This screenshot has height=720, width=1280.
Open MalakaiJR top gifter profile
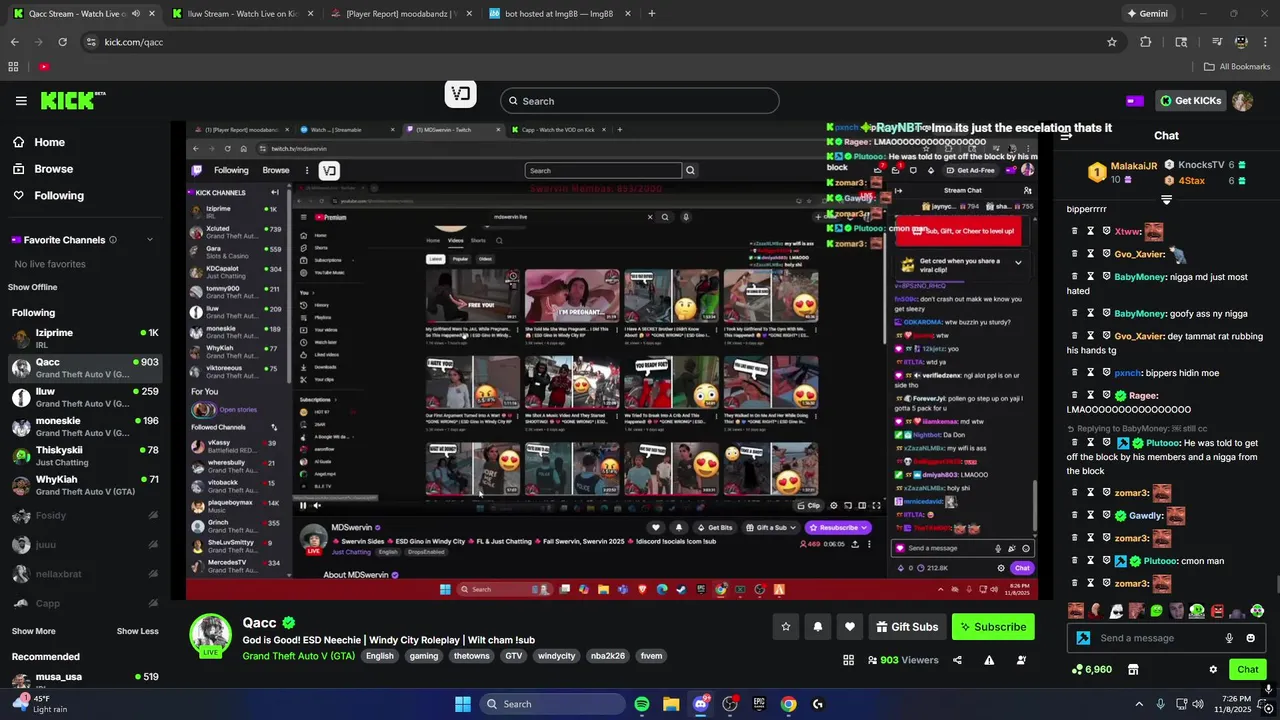(x=1121, y=173)
